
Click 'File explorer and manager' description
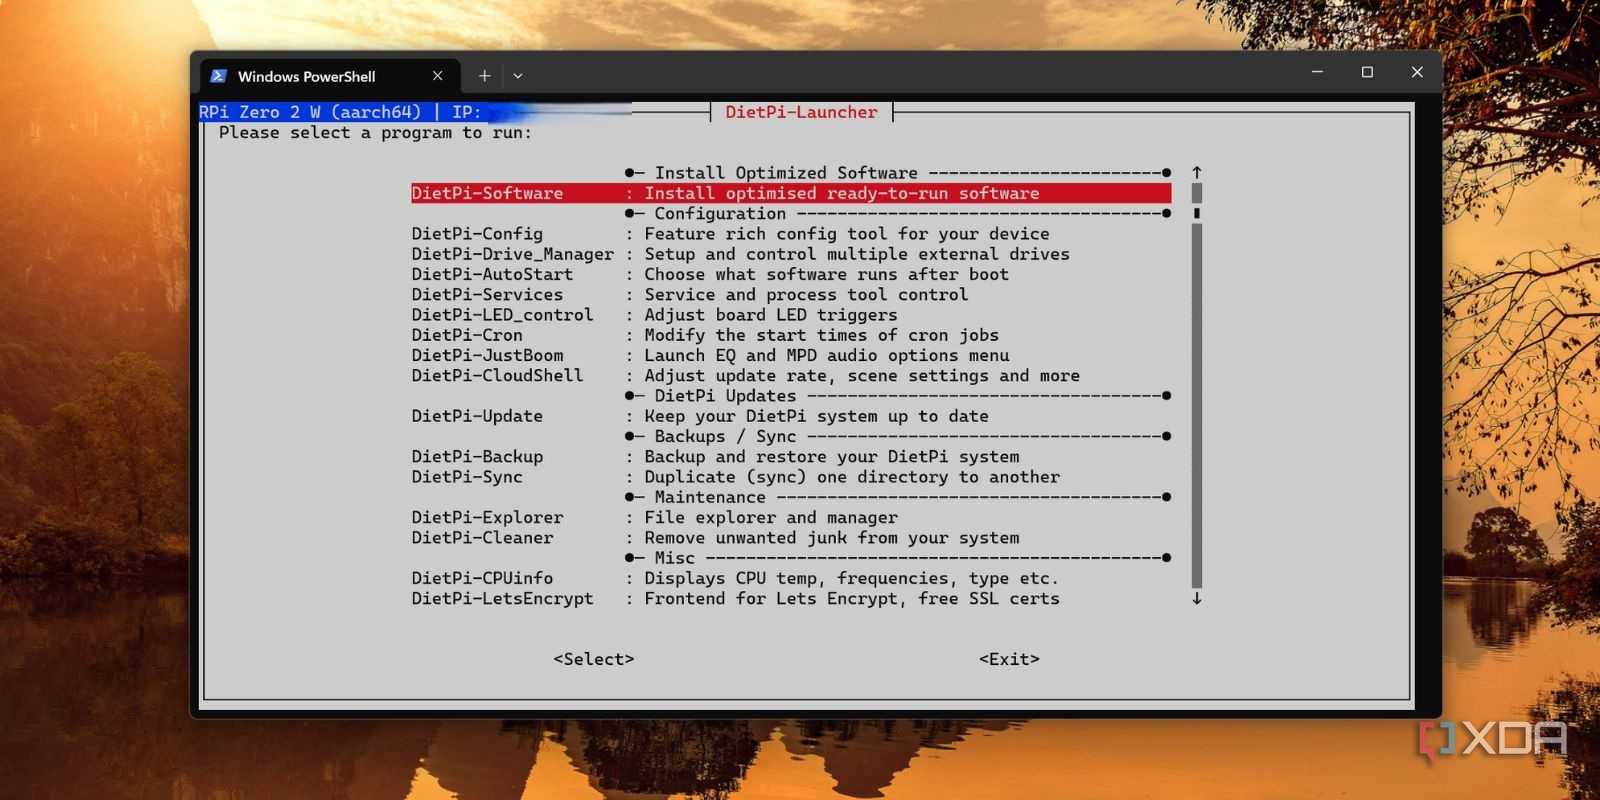click(x=771, y=517)
